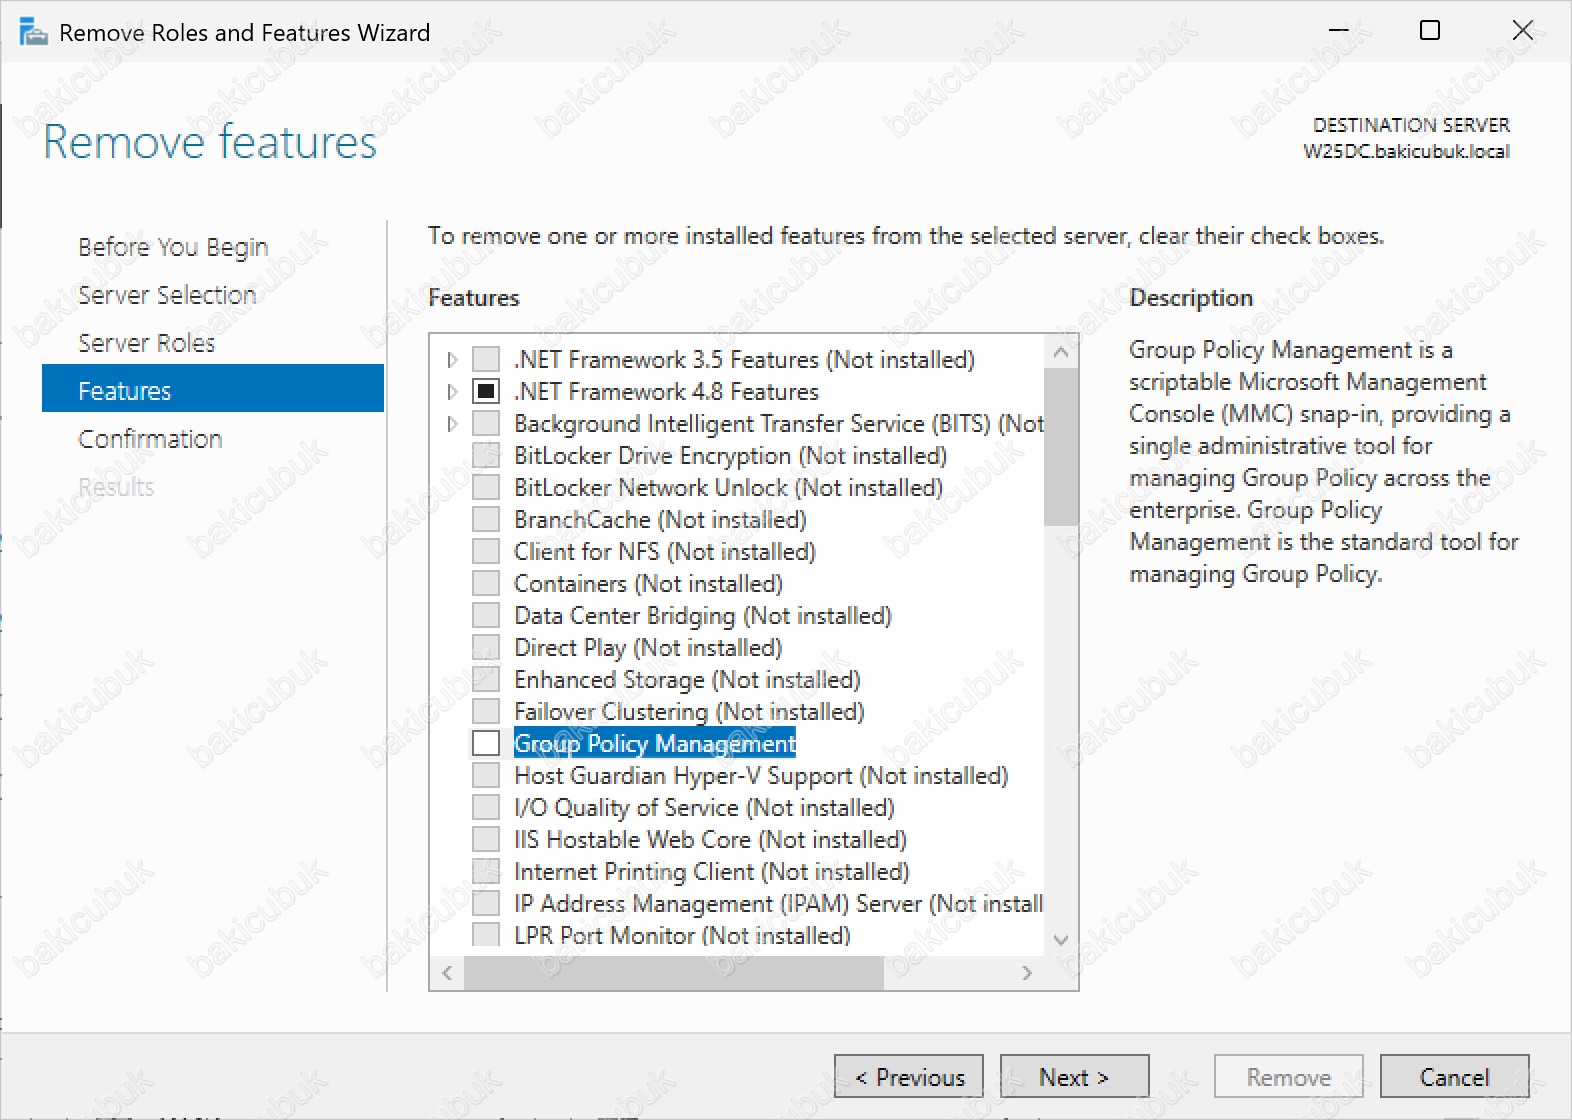Minimize the wizard window
Viewport: 1572px width, 1120px height.
[x=1338, y=31]
